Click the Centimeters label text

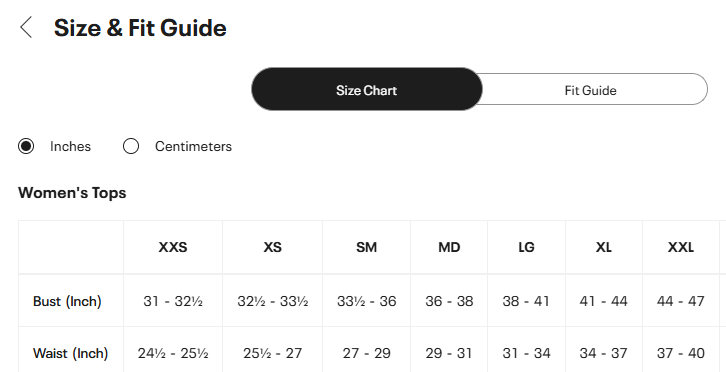[x=193, y=146]
